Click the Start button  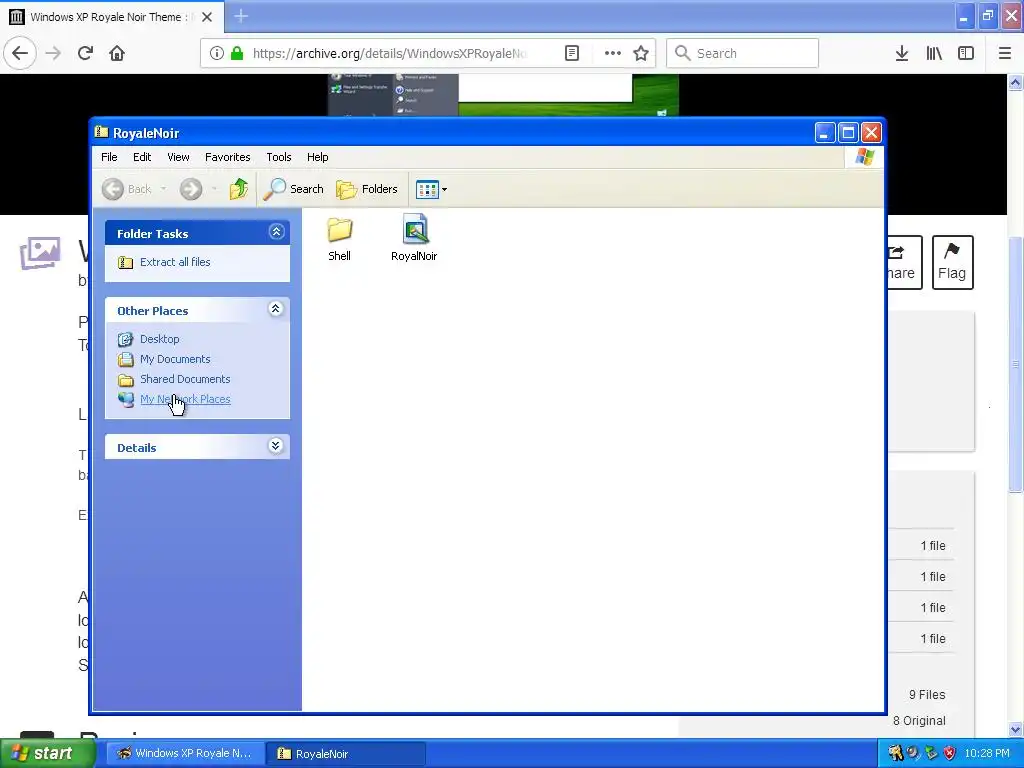click(47, 753)
